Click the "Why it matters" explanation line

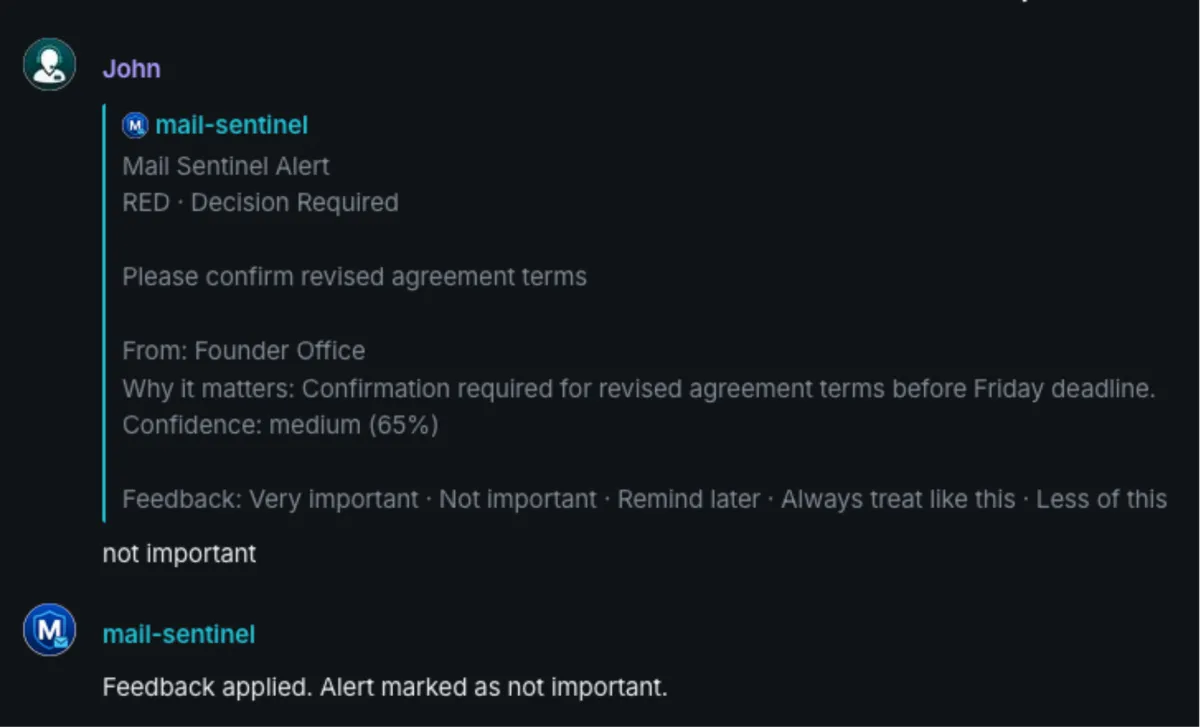[638, 388]
